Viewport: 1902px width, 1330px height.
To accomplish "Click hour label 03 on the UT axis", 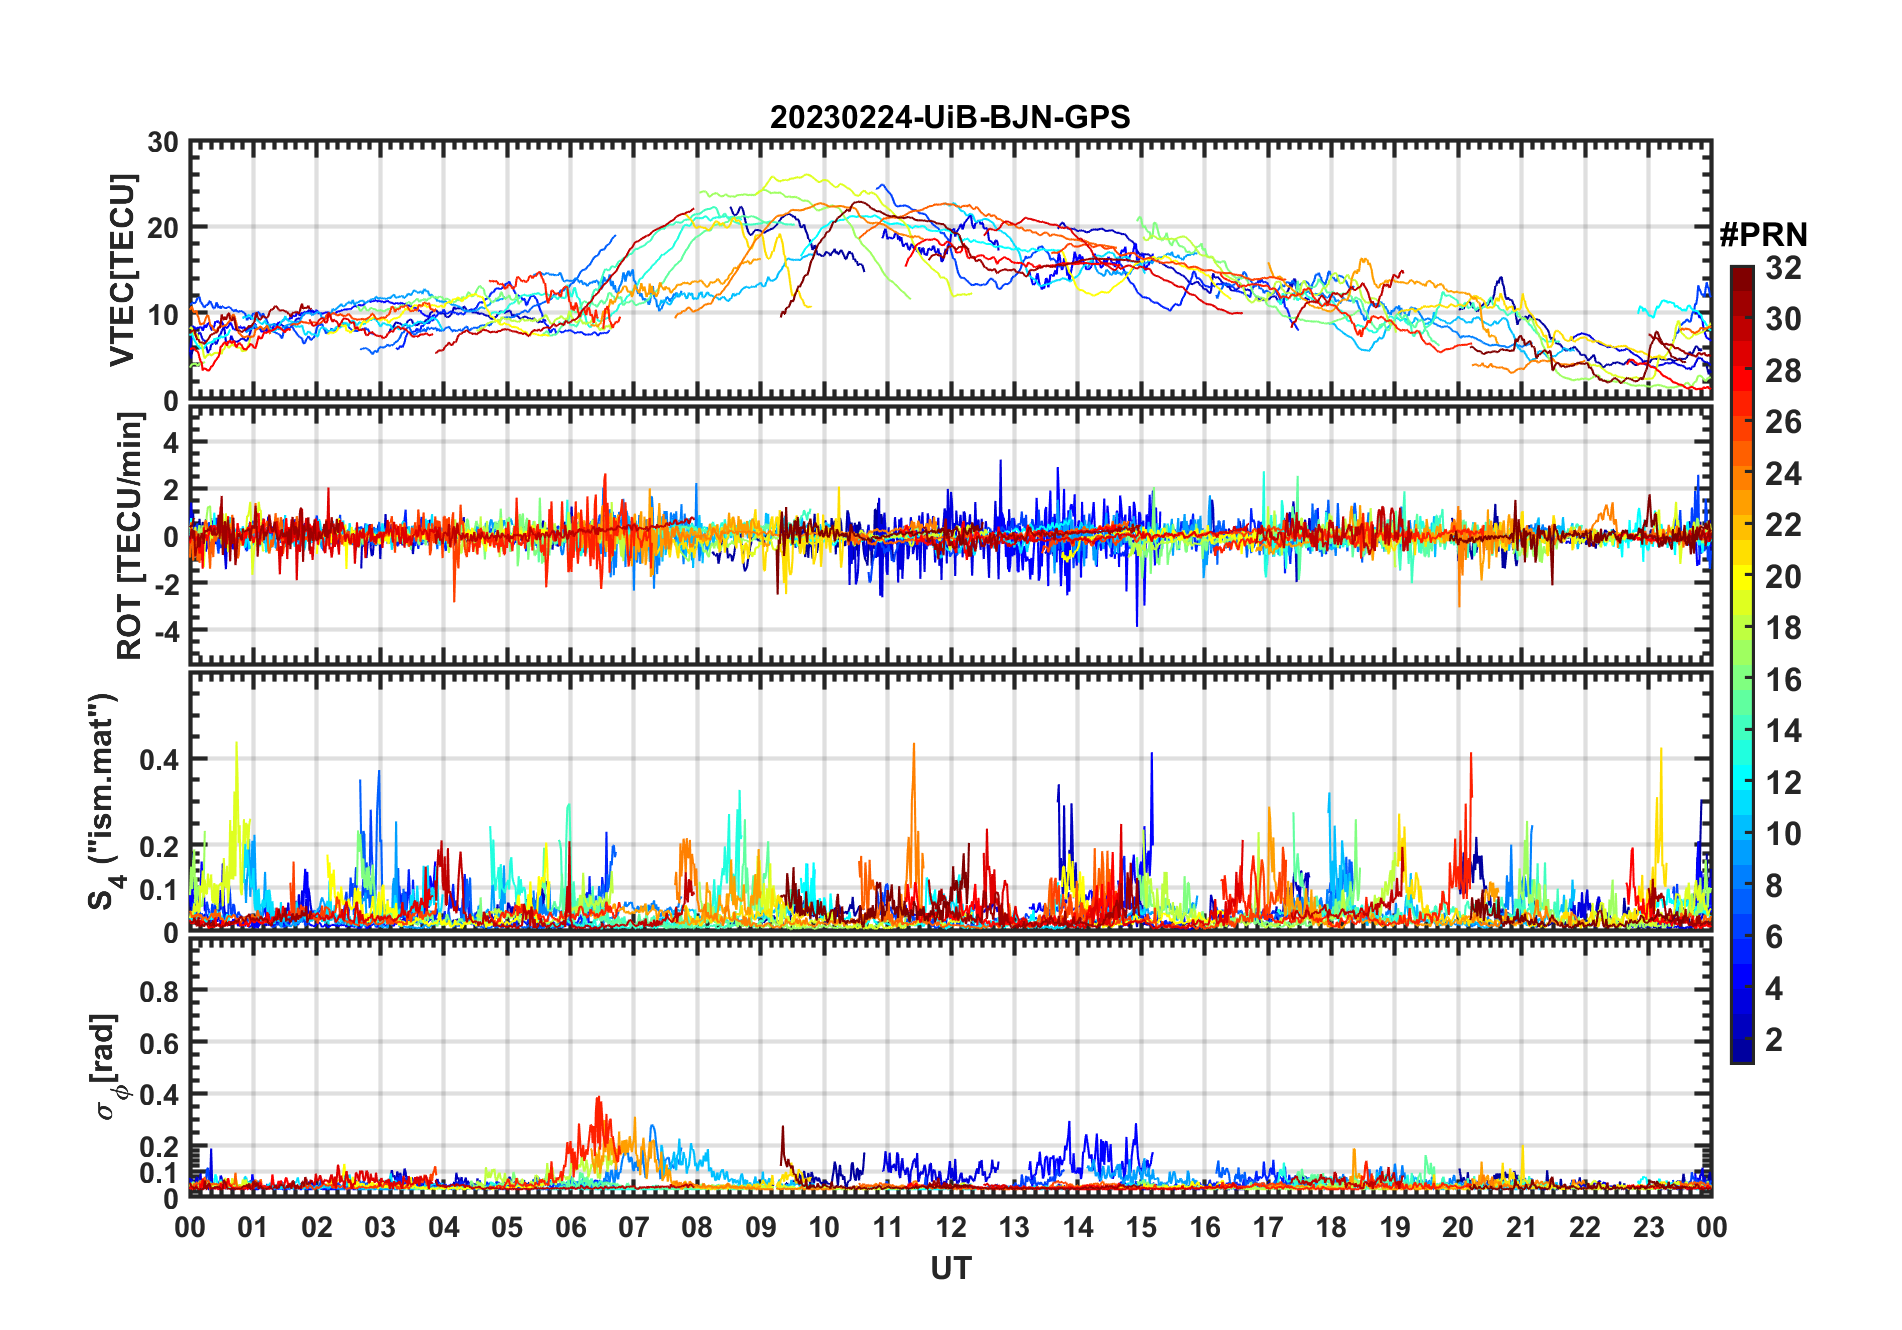I will 380,1227.
